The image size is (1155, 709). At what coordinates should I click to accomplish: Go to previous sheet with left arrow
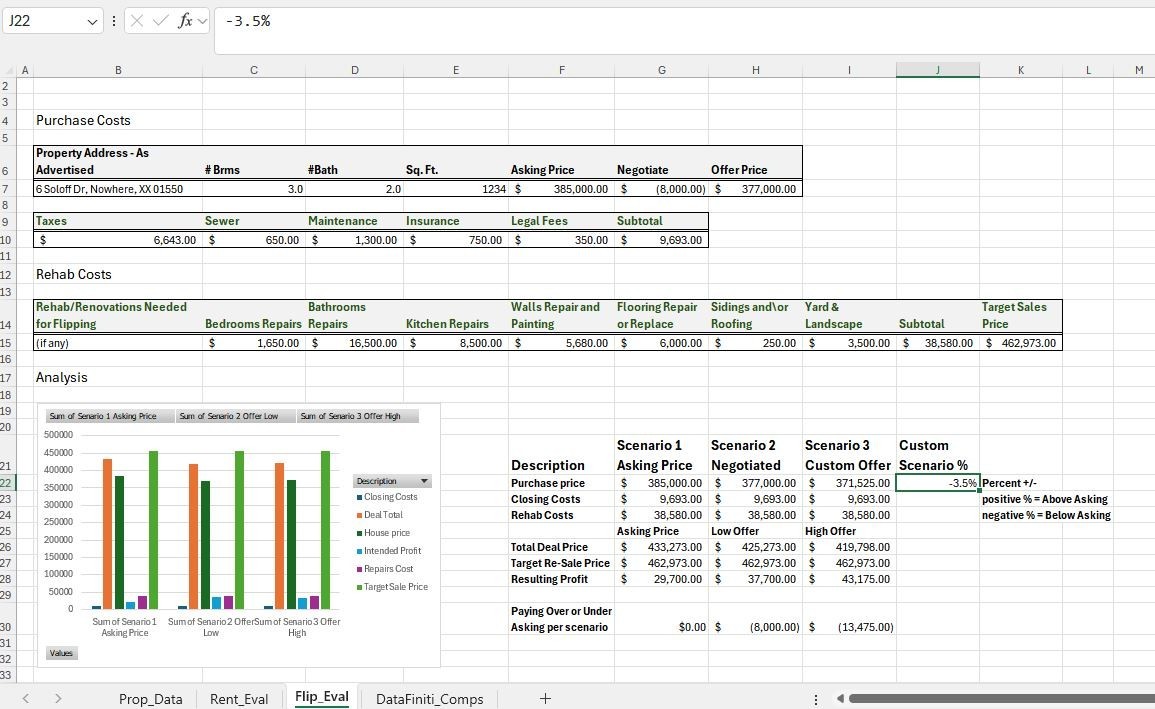pyautogui.click(x=26, y=698)
